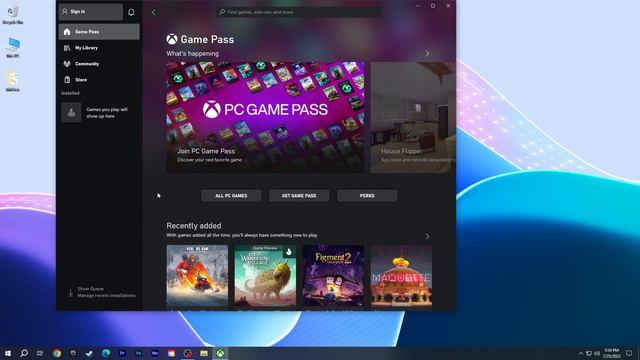
Task: Open Store in the sidebar
Action: tap(99, 80)
